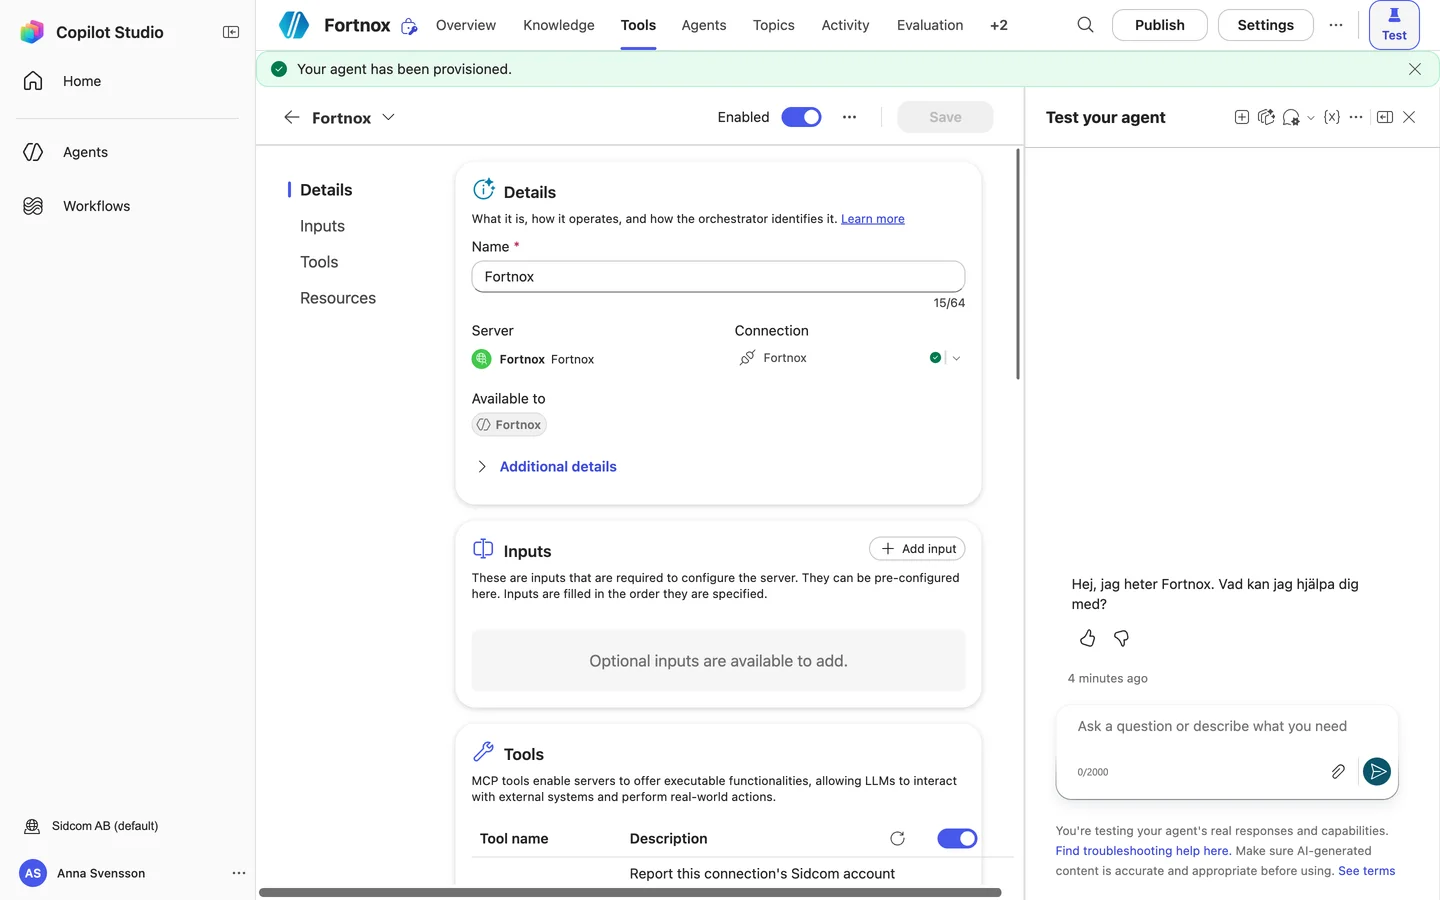Toggle the Enabled switch off
This screenshot has width=1440, height=900.
(x=801, y=117)
